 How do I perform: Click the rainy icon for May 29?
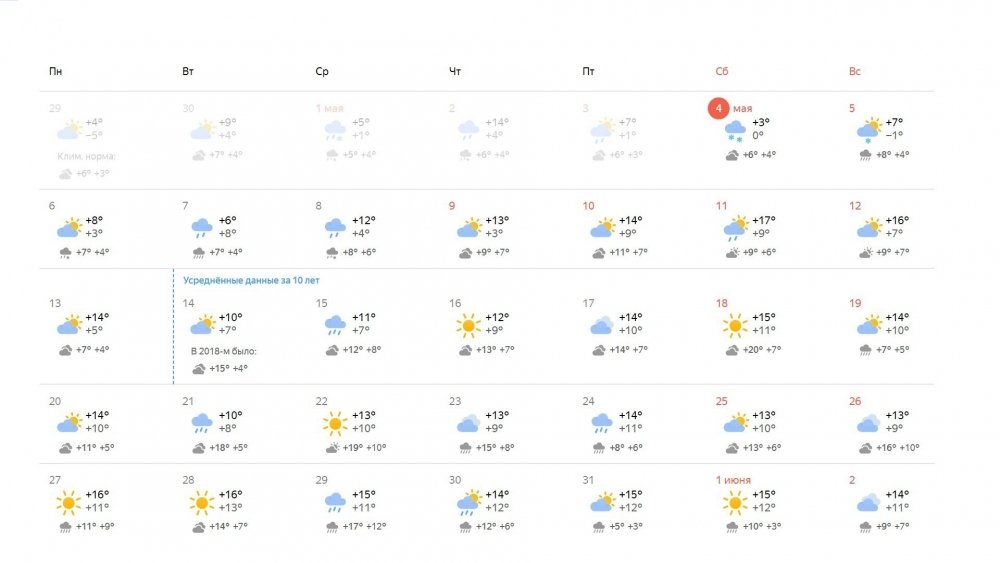[x=335, y=502]
